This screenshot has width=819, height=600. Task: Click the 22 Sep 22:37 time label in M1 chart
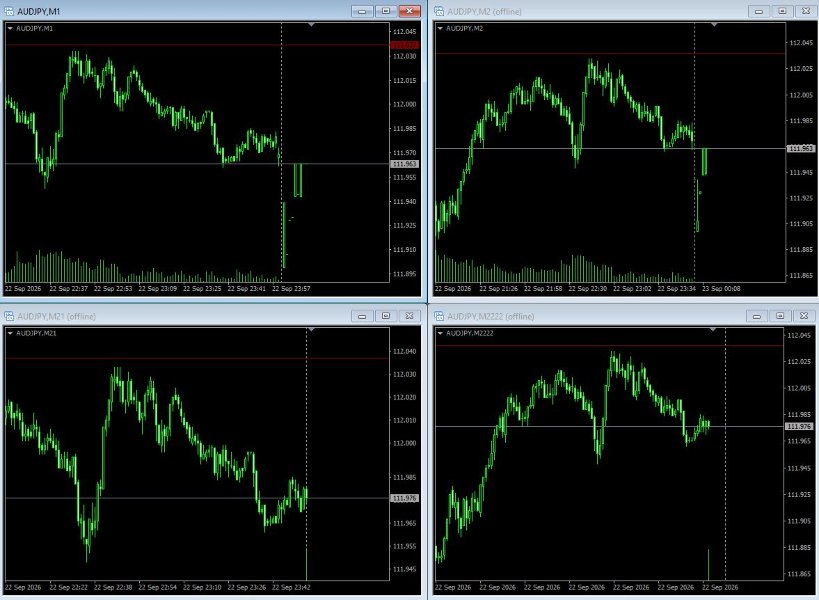click(x=68, y=288)
